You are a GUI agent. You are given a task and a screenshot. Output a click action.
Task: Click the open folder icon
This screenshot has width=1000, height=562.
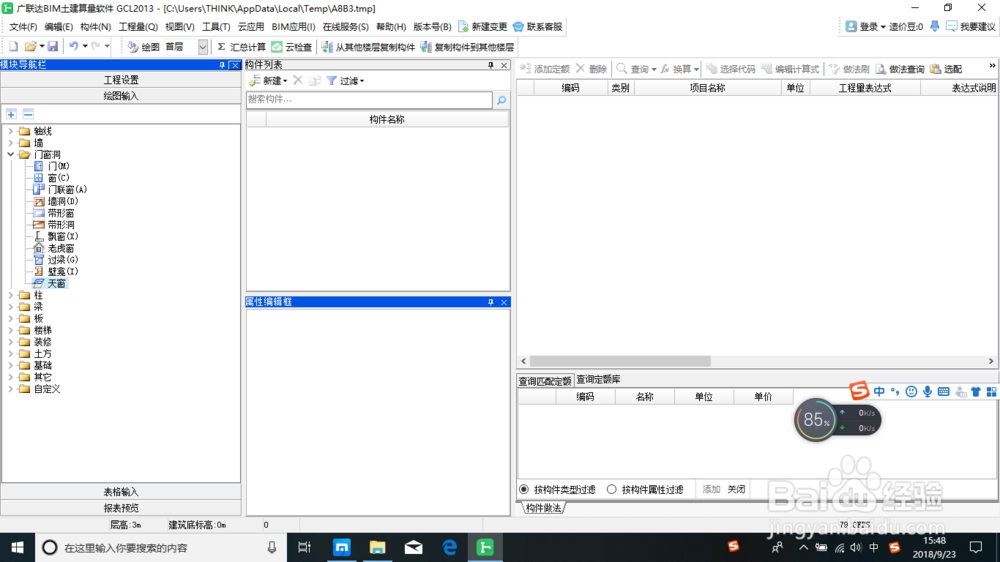click(x=30, y=47)
